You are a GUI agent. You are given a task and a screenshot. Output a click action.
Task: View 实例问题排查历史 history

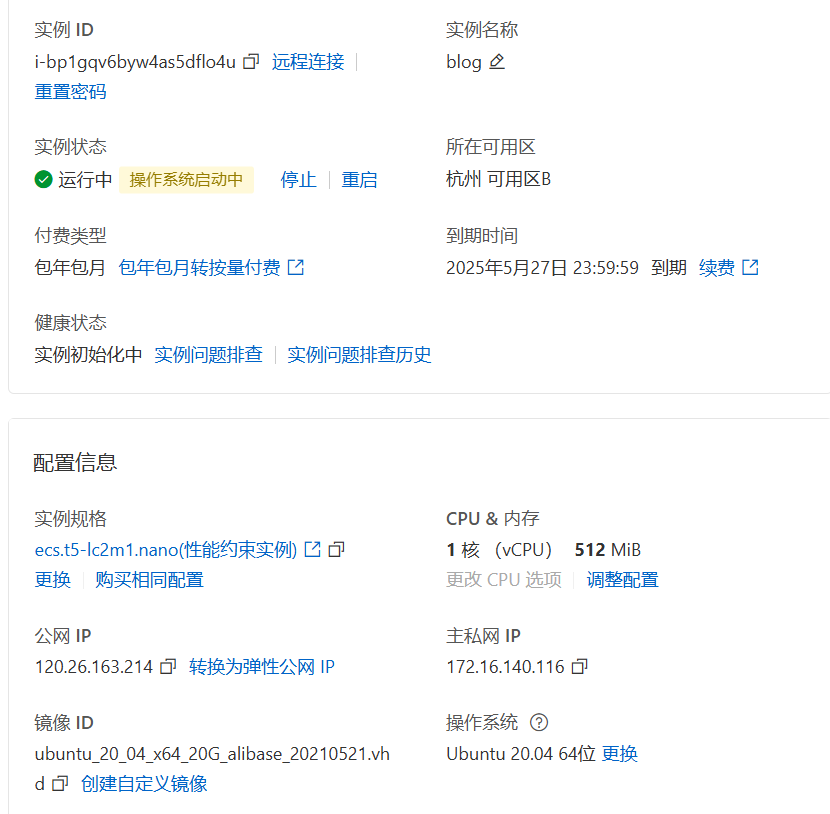pyautogui.click(x=359, y=355)
